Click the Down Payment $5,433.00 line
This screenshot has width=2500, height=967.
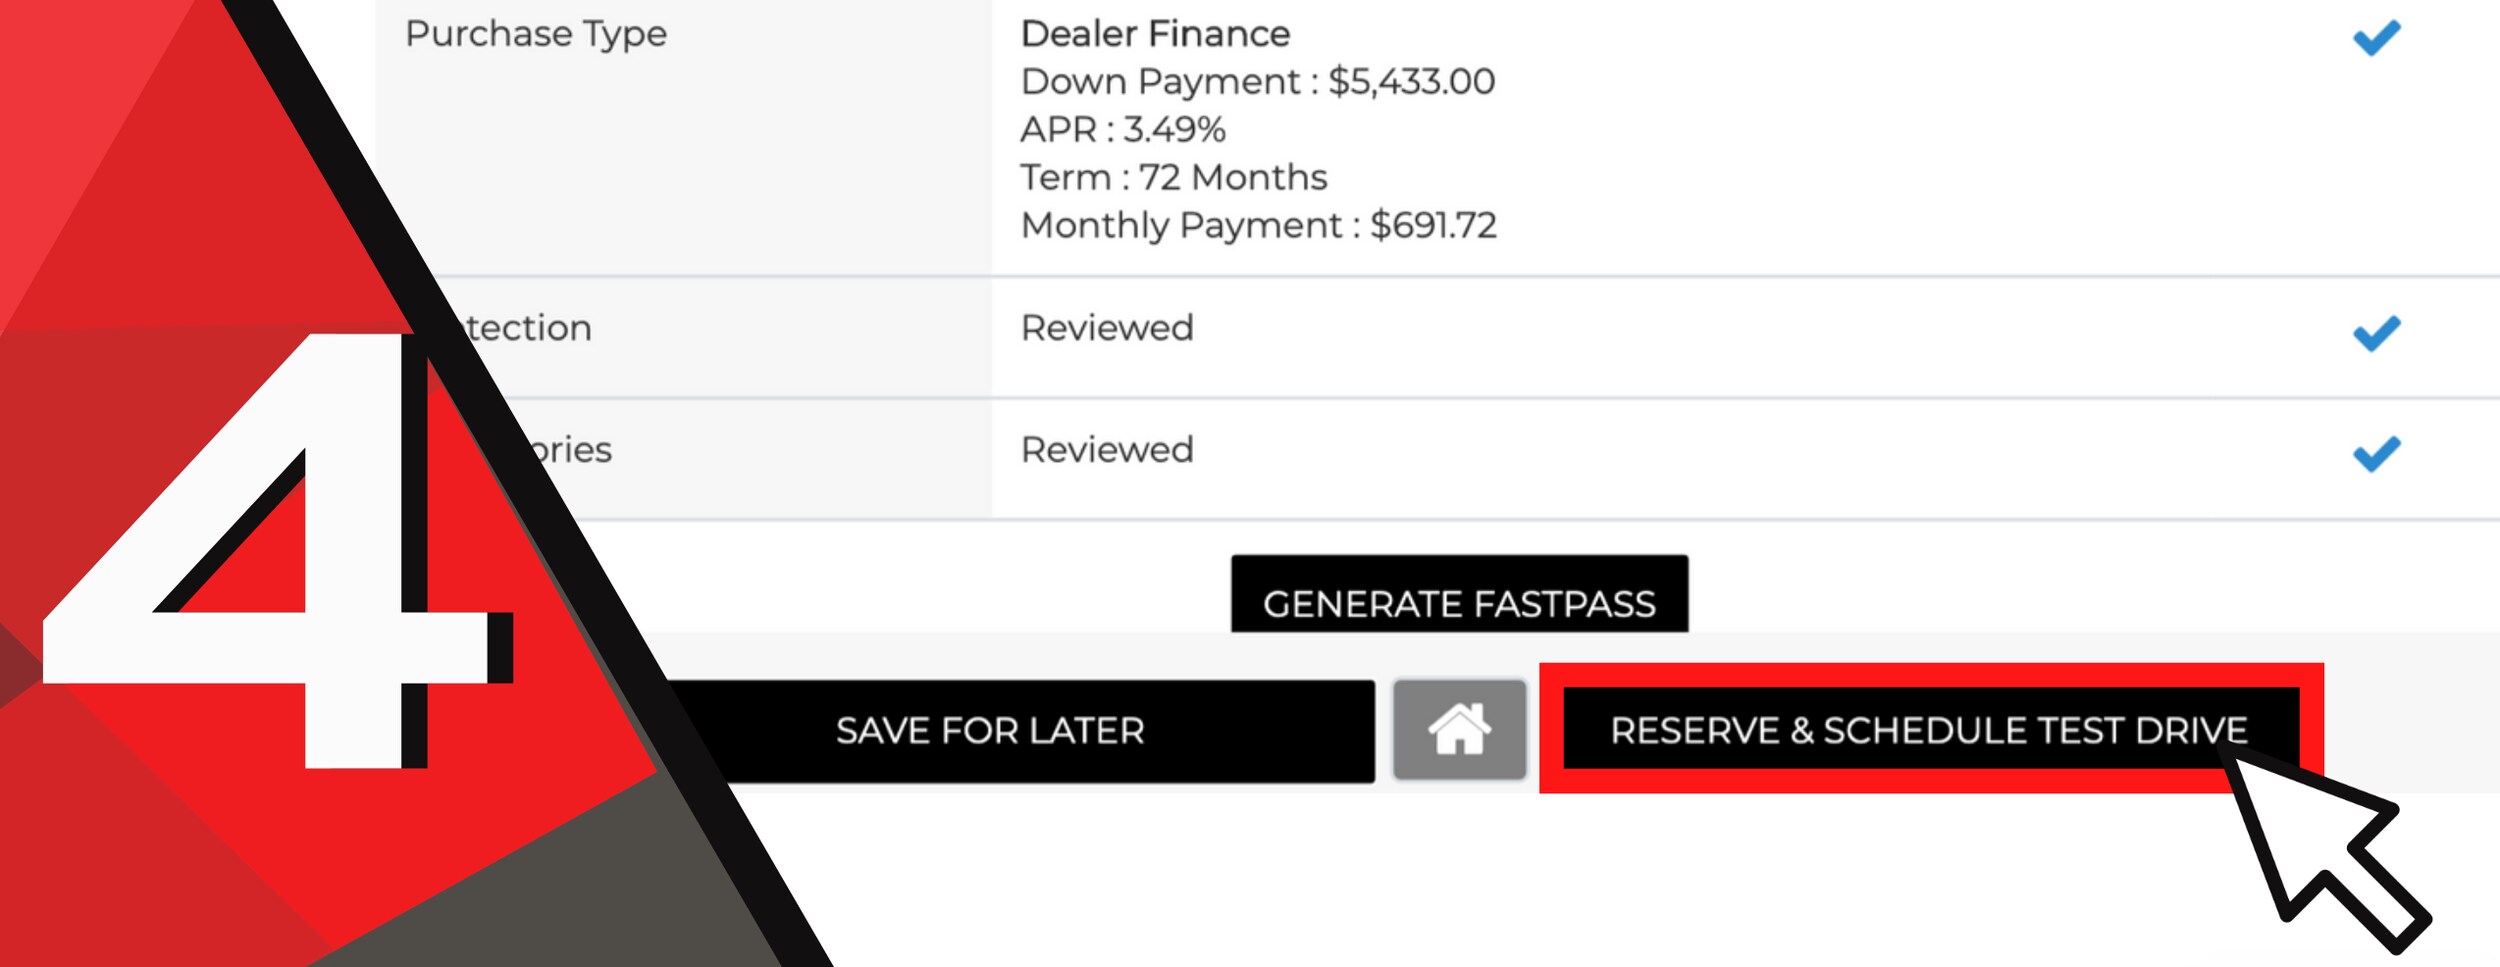1257,82
